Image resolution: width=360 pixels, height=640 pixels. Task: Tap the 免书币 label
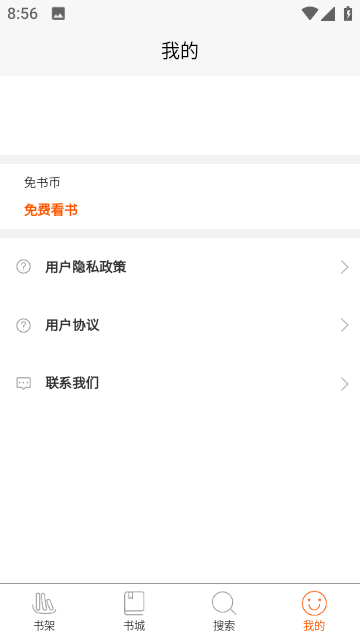coord(42,182)
